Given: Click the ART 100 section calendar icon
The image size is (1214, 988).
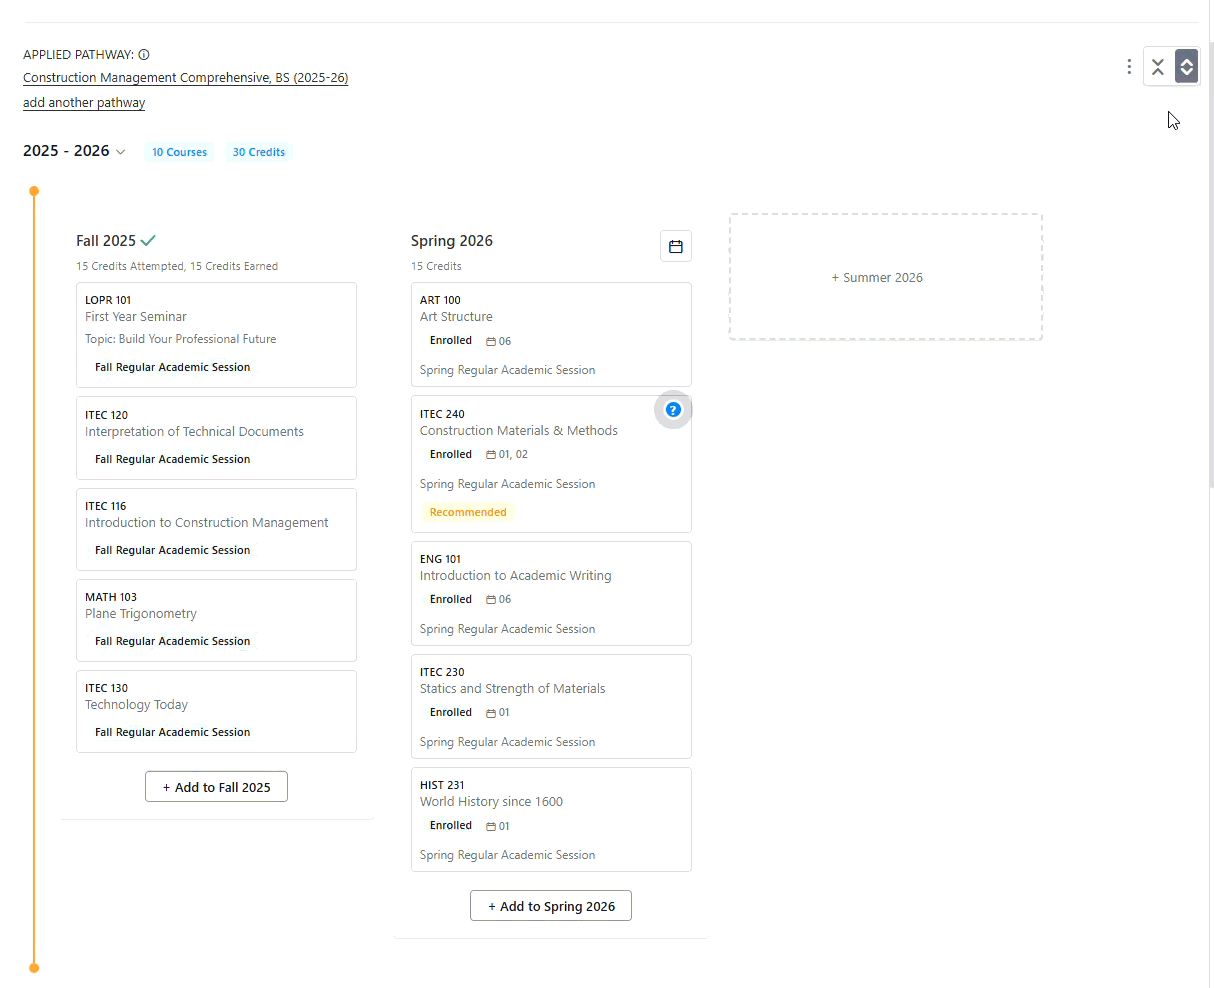Looking at the screenshot, I should coord(491,341).
